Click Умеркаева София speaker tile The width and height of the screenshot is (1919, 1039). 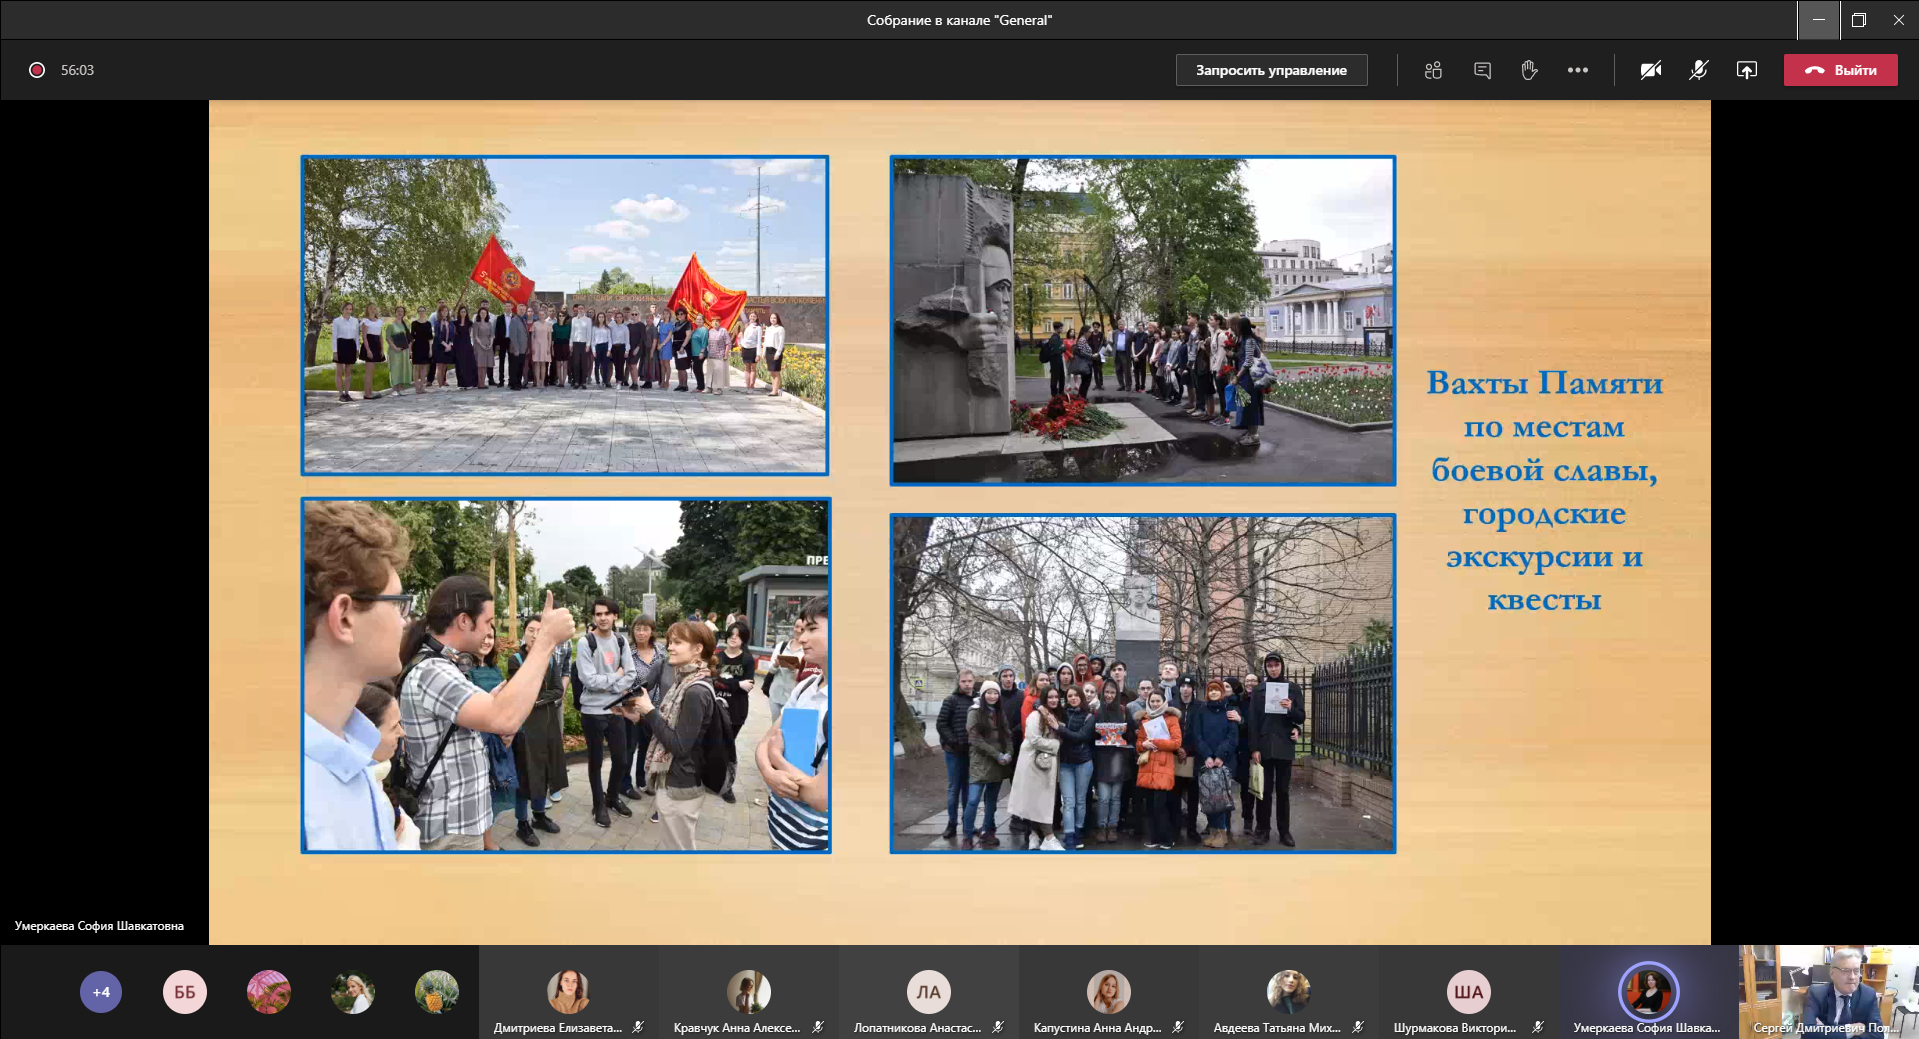point(1648,993)
